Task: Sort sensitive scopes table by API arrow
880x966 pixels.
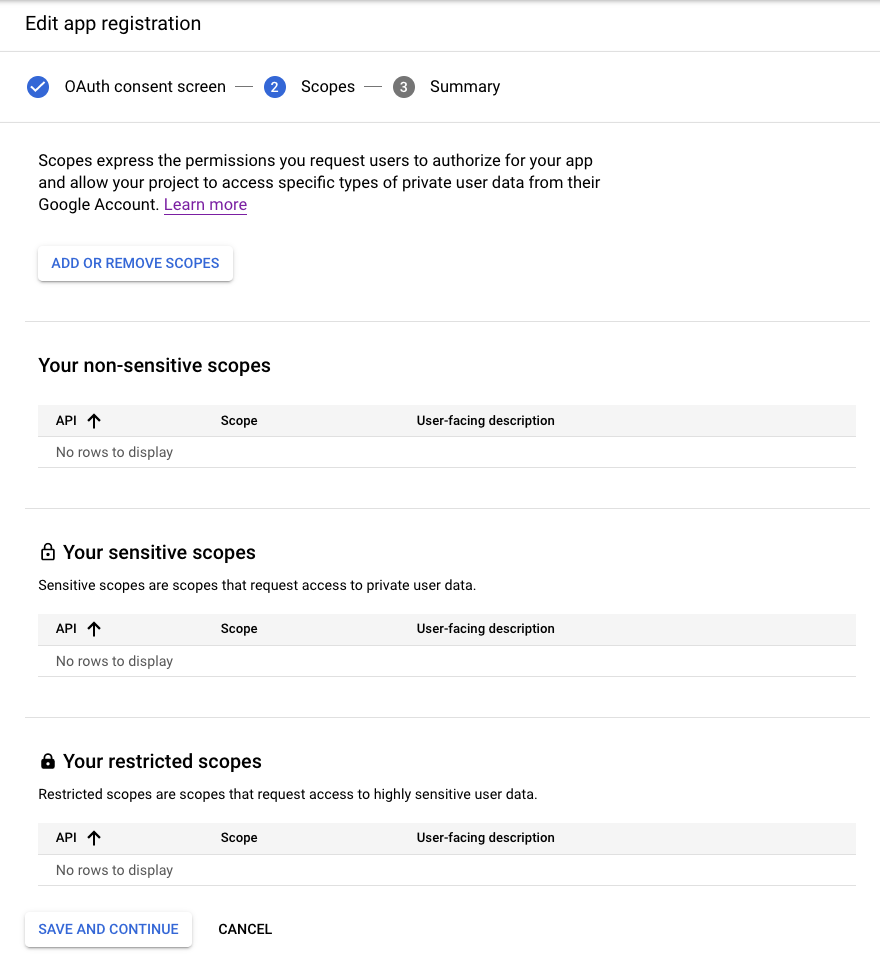Action: coord(94,629)
